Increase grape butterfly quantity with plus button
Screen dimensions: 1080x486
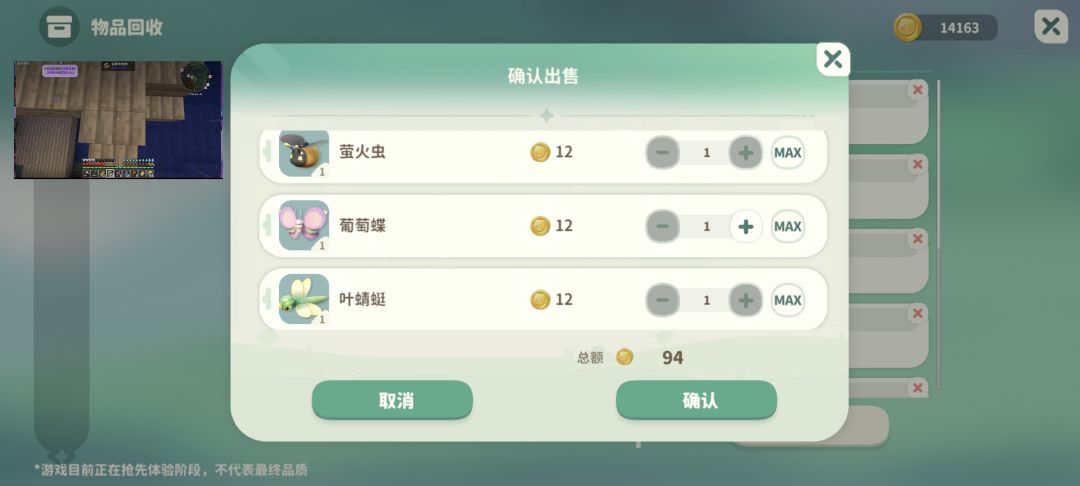click(745, 226)
